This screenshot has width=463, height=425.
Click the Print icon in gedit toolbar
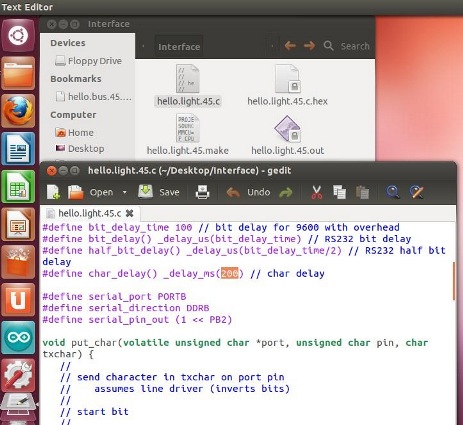click(x=202, y=192)
